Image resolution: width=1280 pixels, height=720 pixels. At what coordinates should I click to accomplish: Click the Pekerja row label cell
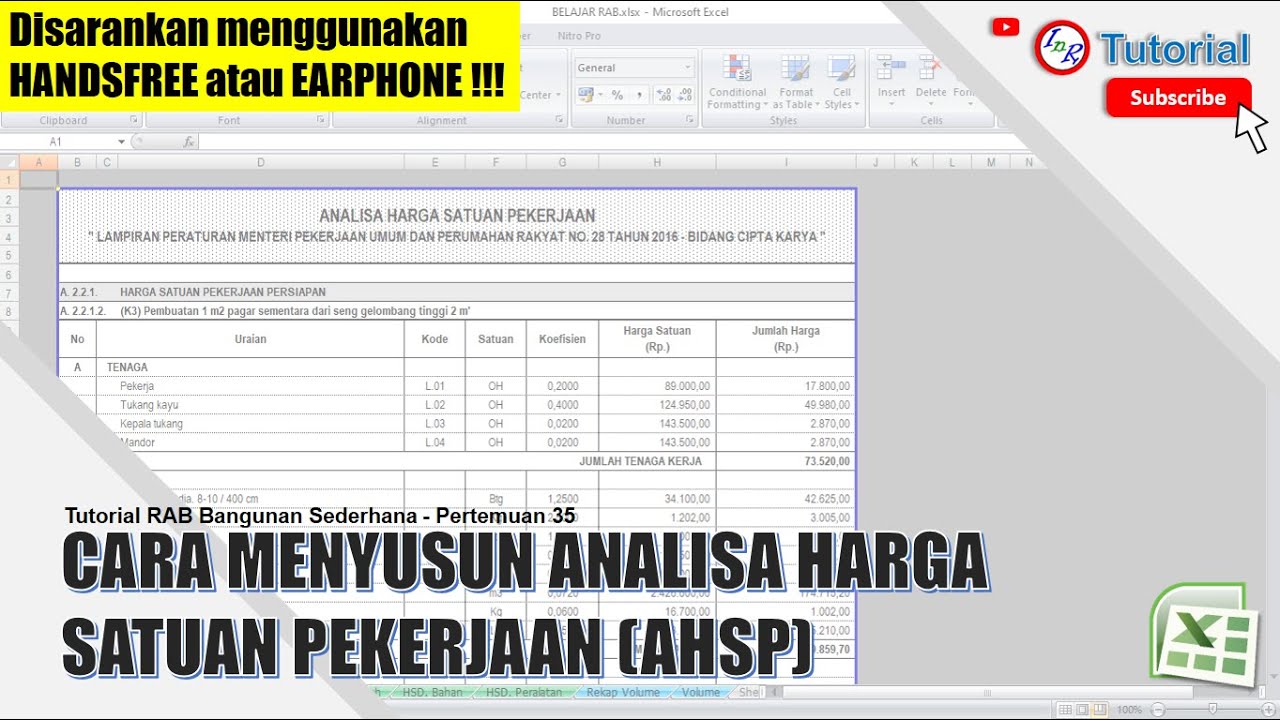[137, 386]
